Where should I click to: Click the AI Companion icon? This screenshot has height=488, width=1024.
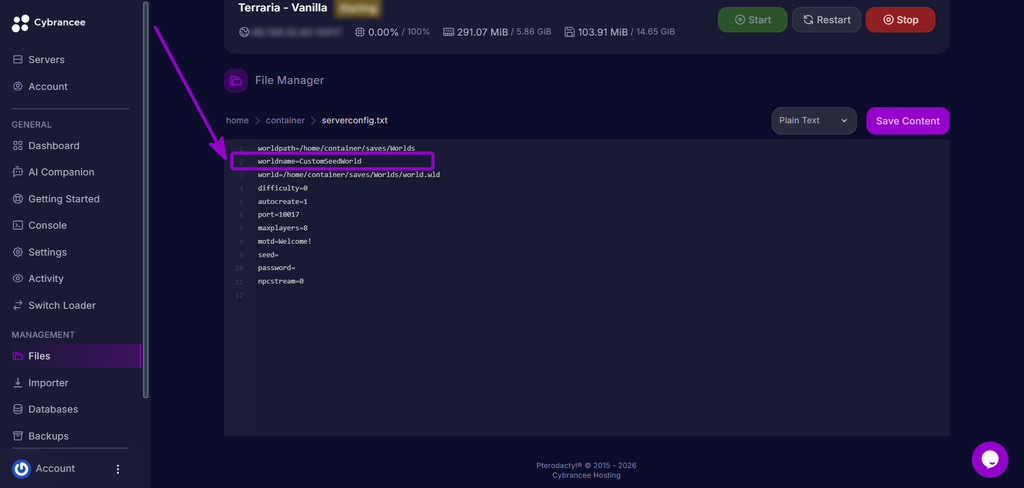pyautogui.click(x=18, y=172)
